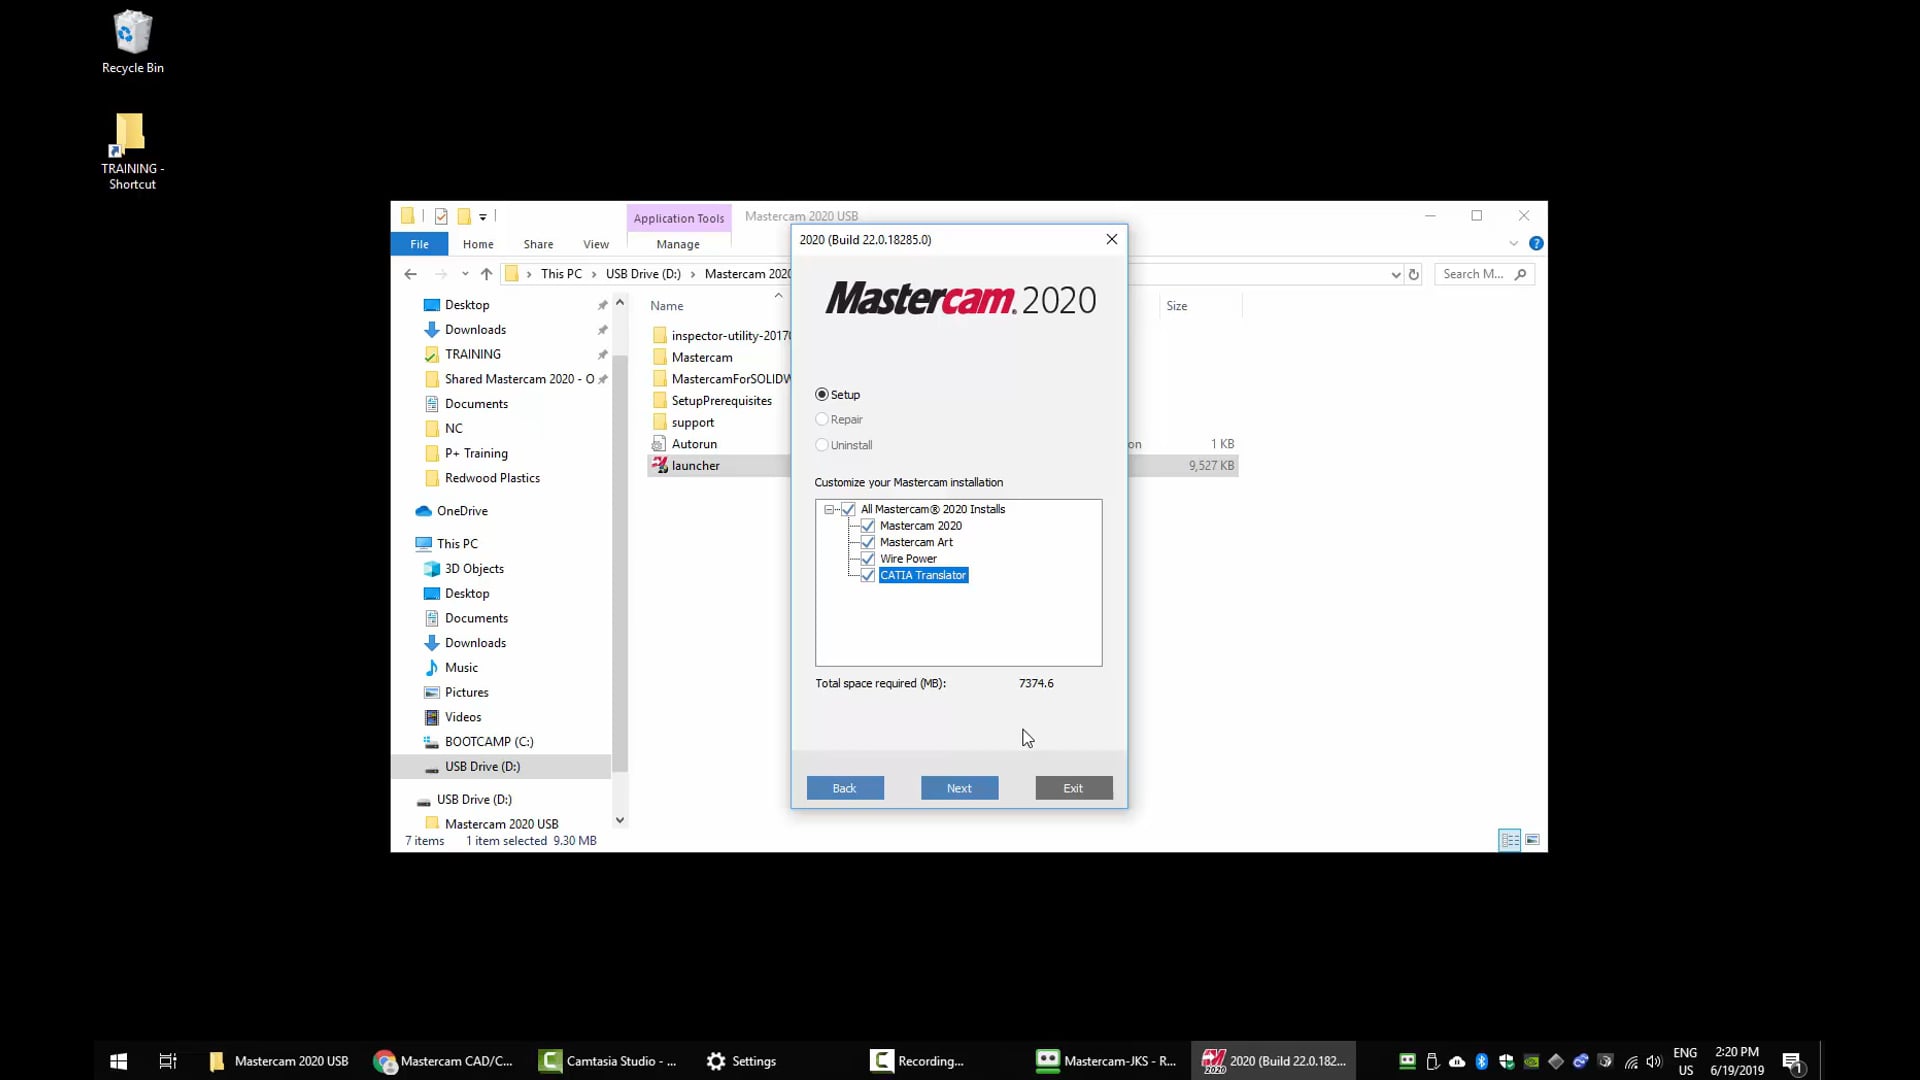Click the Application Tools contextual tab
Viewport: 1920px width, 1080px height.
pyautogui.click(x=679, y=218)
